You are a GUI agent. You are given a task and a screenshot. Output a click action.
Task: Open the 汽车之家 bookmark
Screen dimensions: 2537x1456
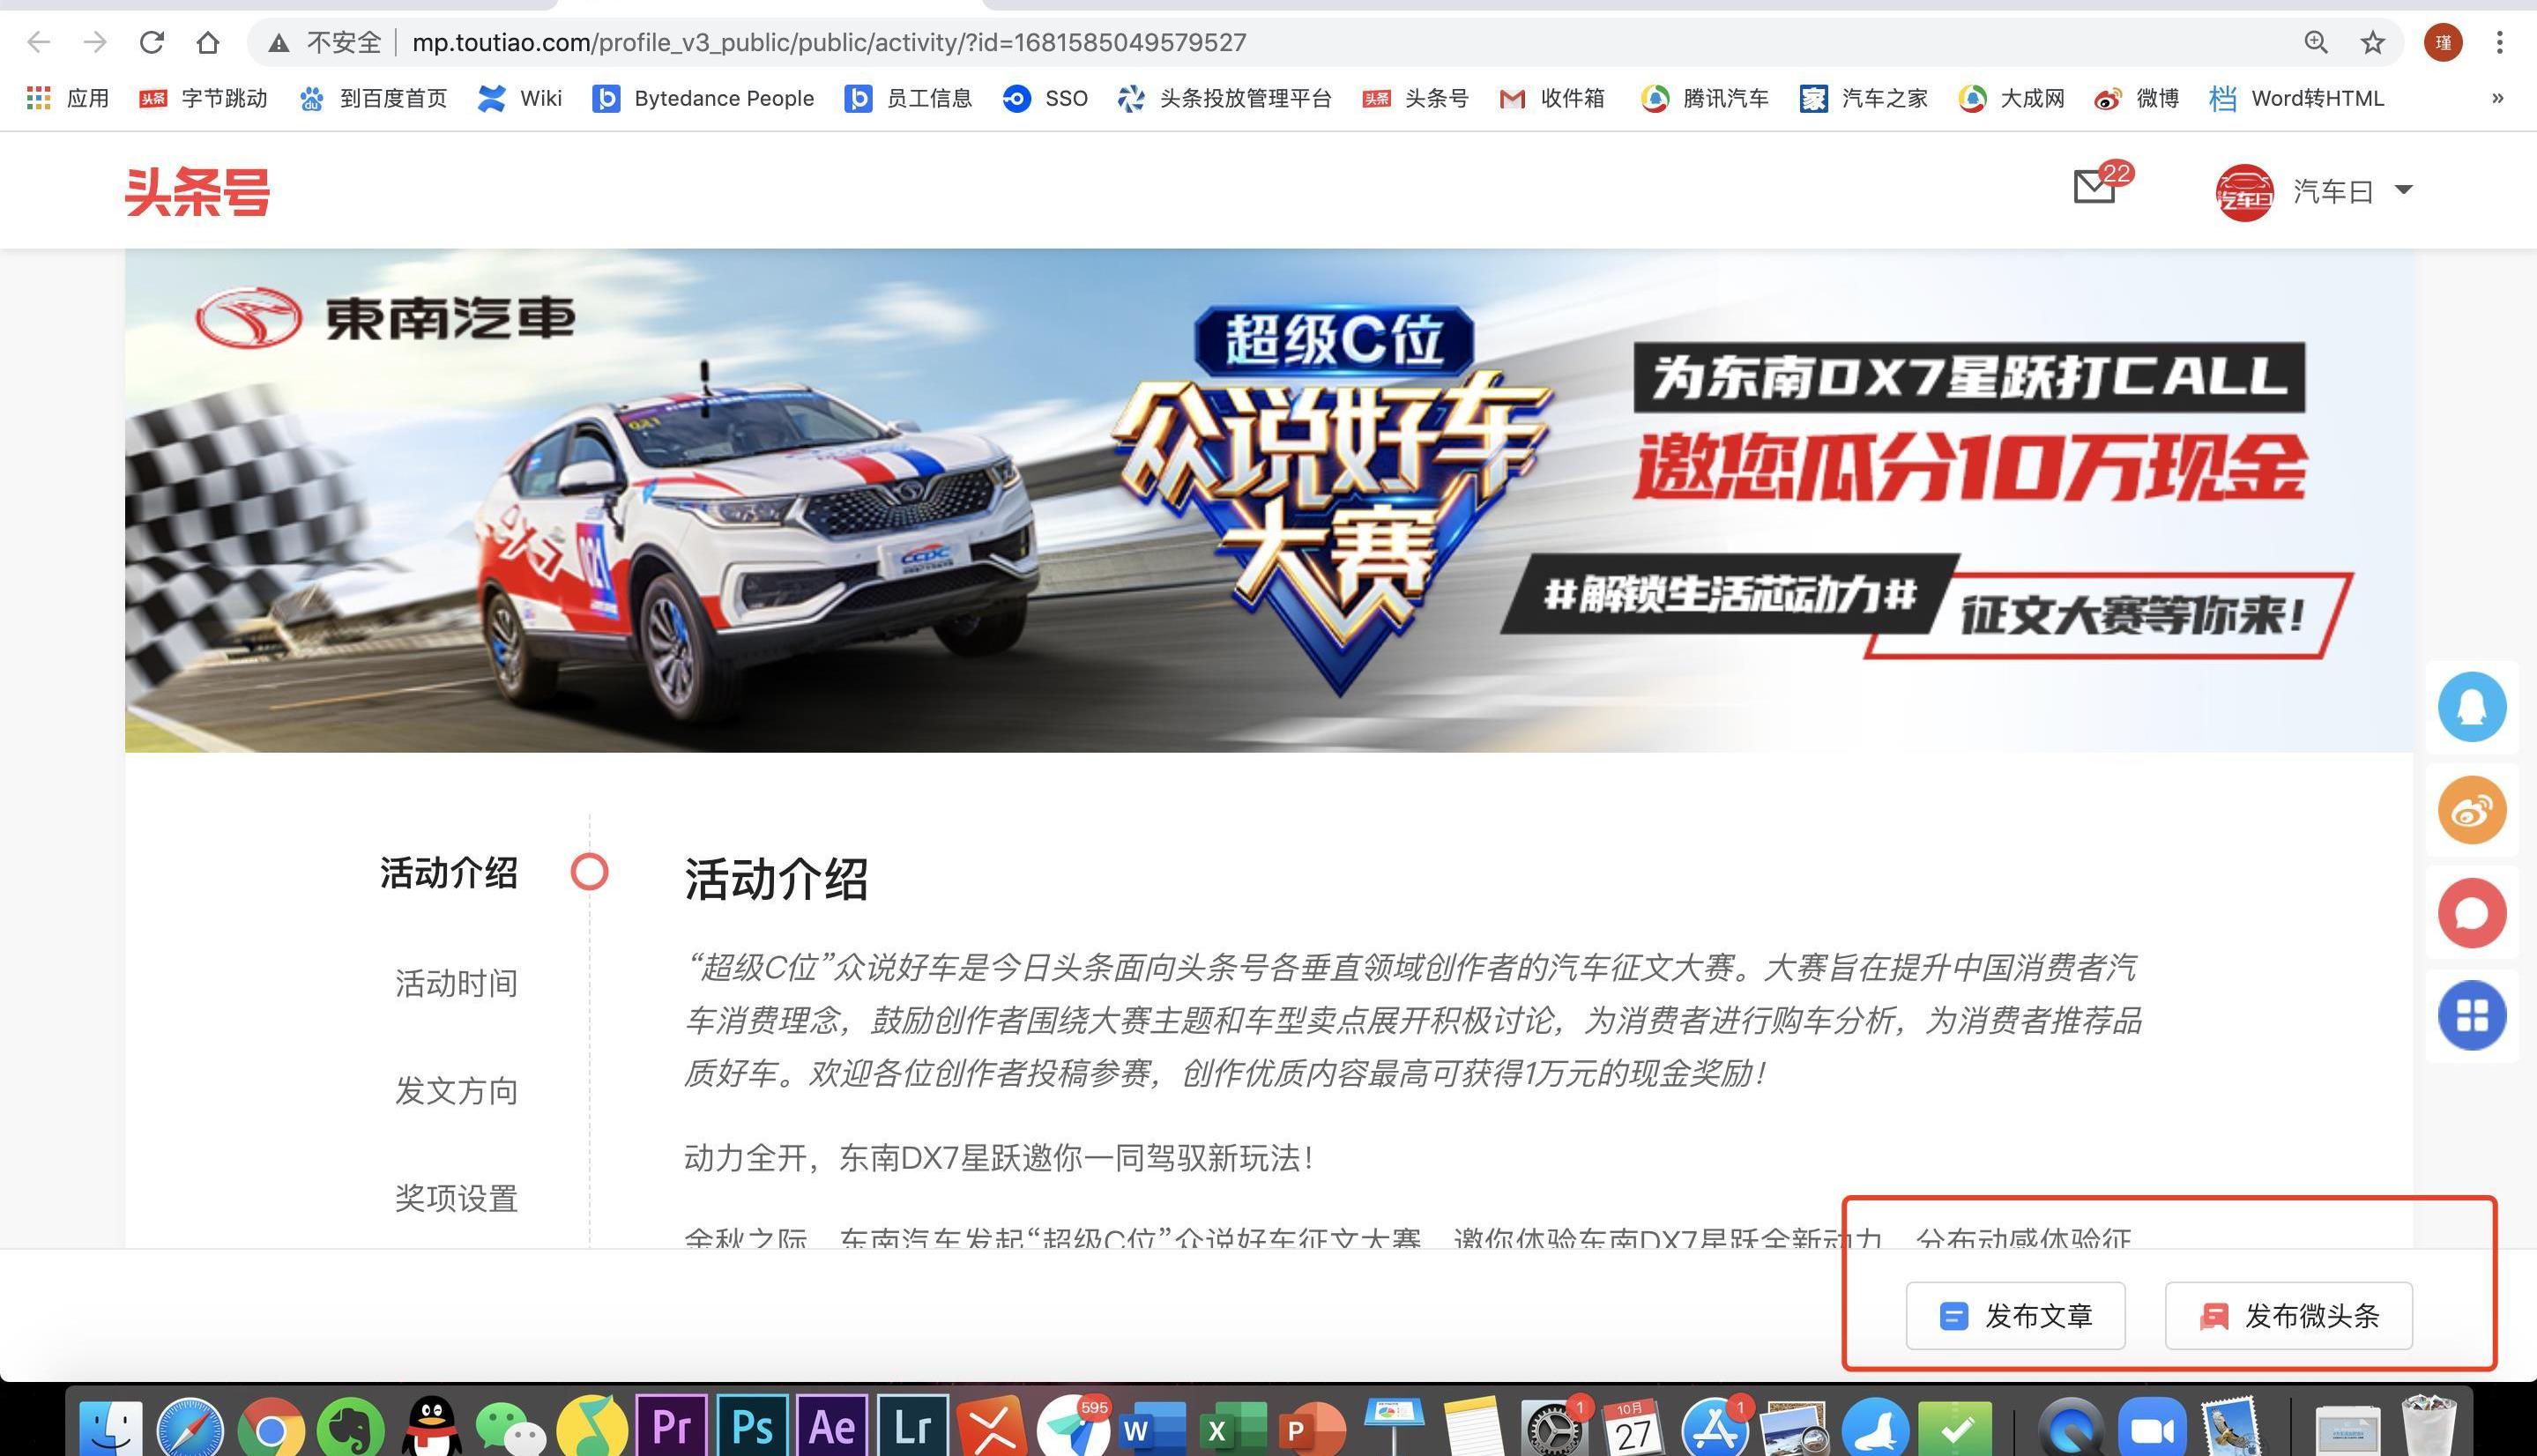pos(1863,98)
